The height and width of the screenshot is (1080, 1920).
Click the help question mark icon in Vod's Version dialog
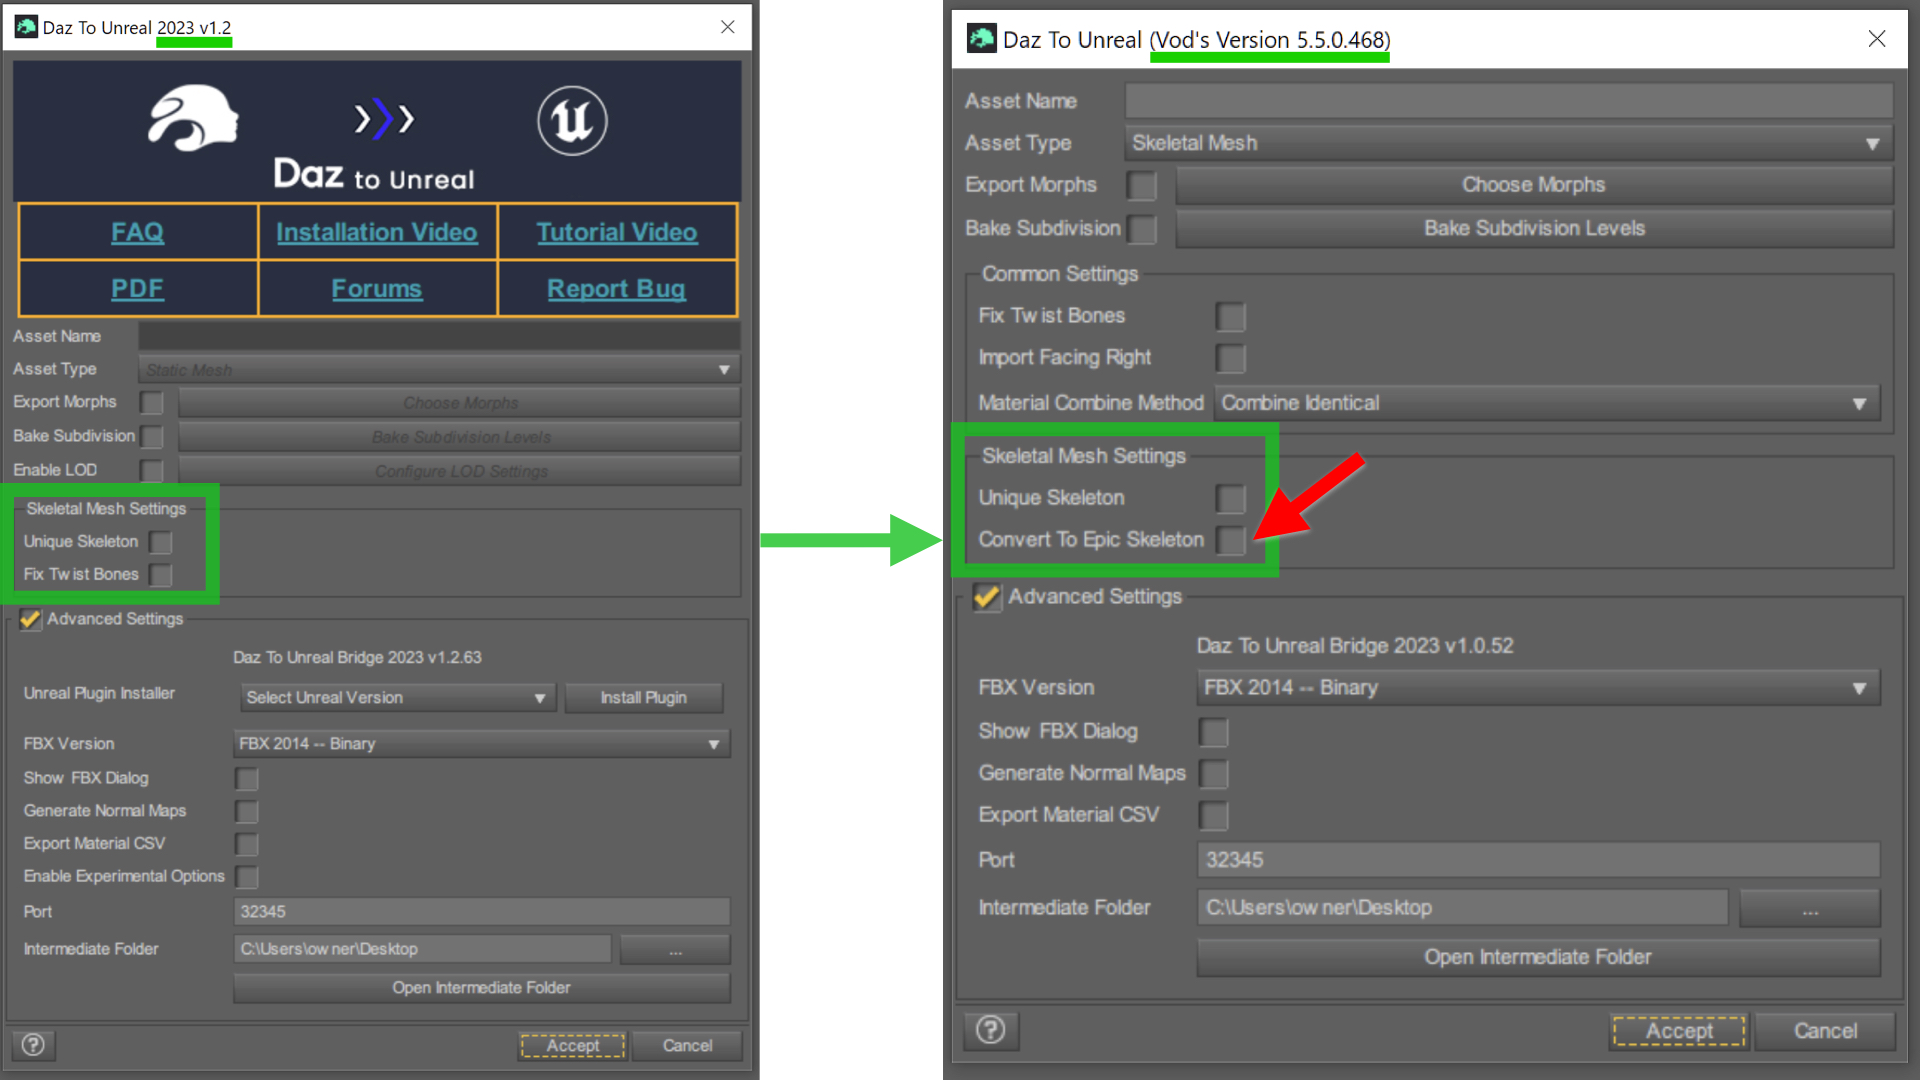[991, 1030]
